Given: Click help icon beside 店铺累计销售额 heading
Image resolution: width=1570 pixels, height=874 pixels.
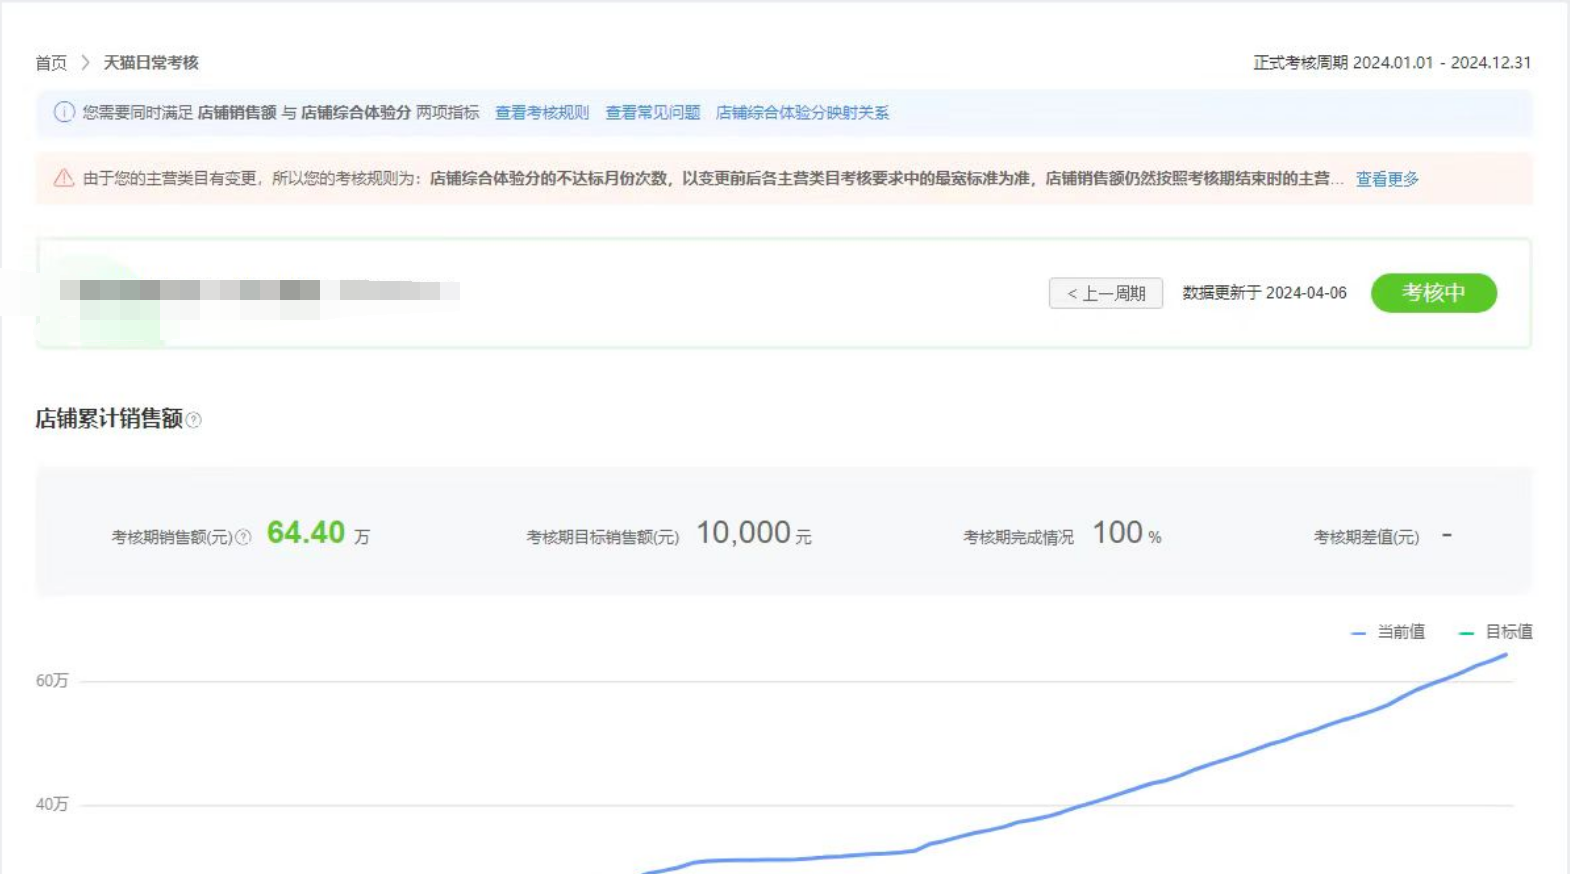Looking at the screenshot, I should pyautogui.click(x=194, y=420).
